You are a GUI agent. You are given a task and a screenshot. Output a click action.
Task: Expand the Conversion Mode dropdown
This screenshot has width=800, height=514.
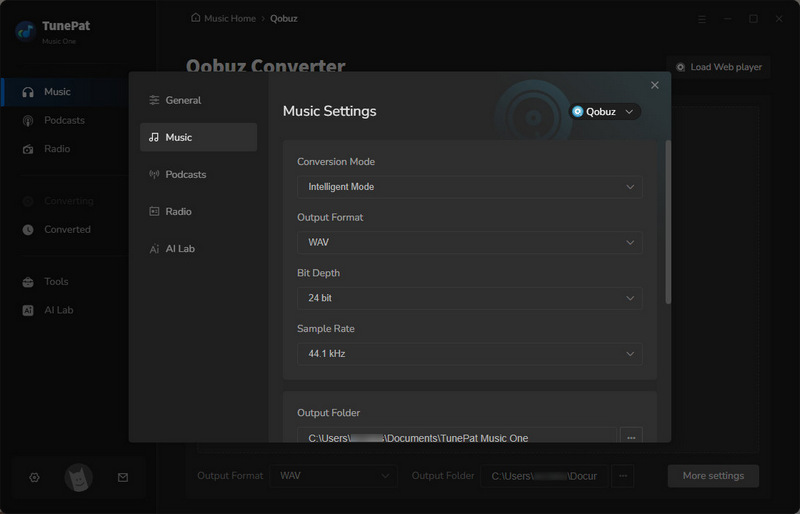(x=469, y=187)
